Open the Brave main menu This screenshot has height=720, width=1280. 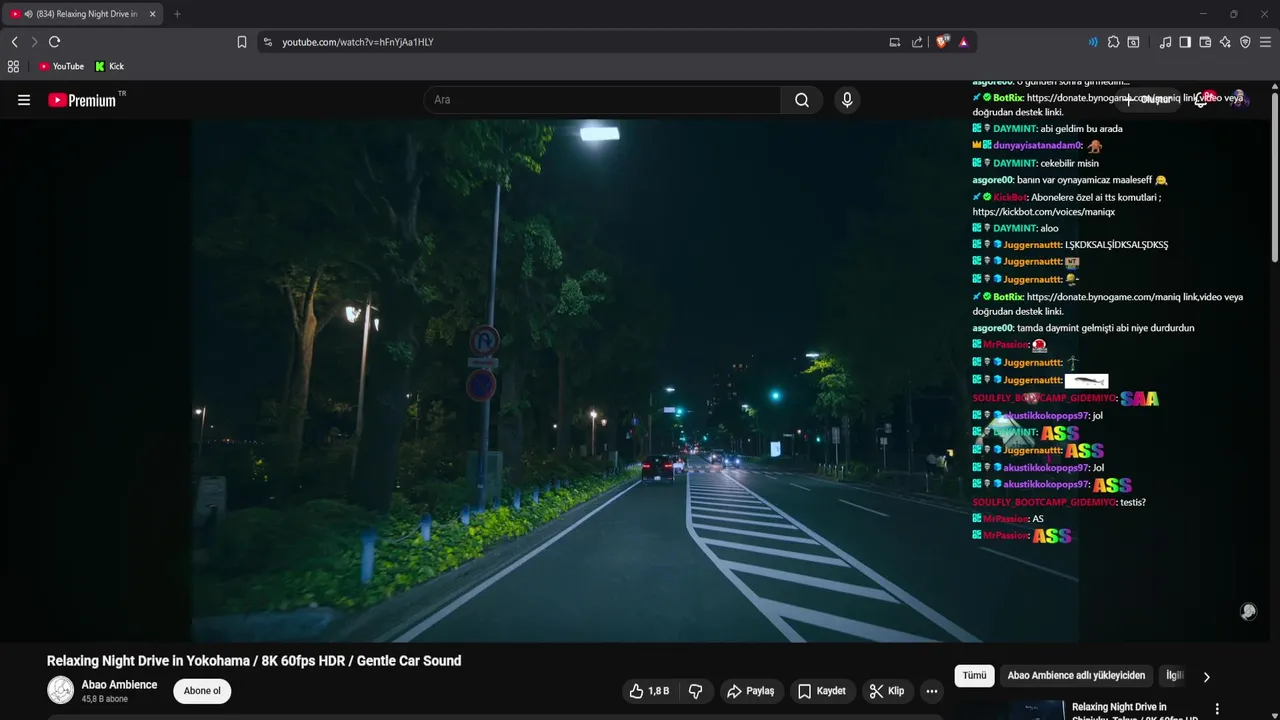1266,42
